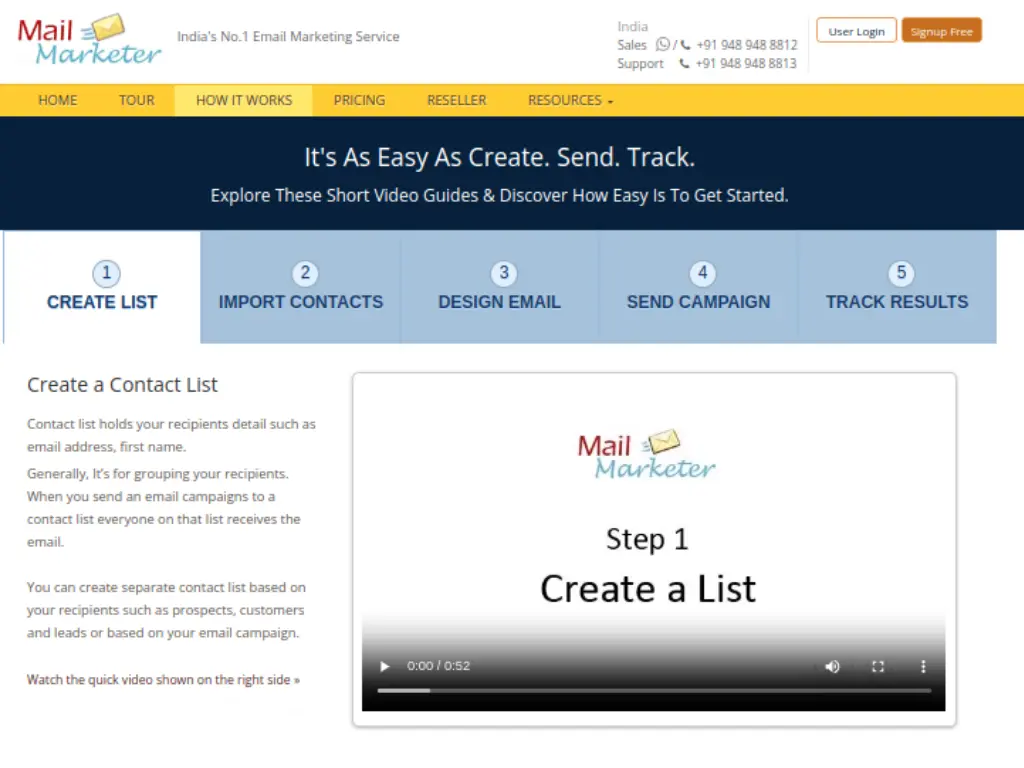The width and height of the screenshot is (1024, 768).
Task: Open the video's three-dot options menu
Action: (923, 666)
